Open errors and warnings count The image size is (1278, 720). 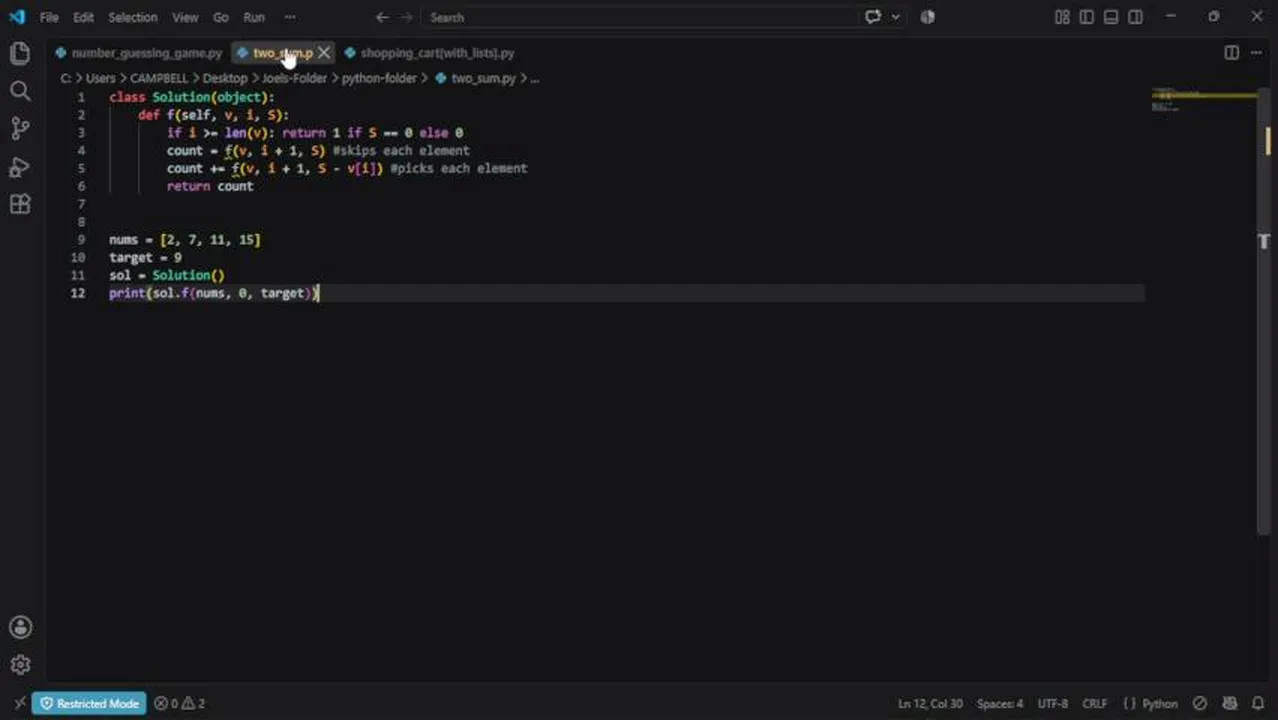(180, 703)
